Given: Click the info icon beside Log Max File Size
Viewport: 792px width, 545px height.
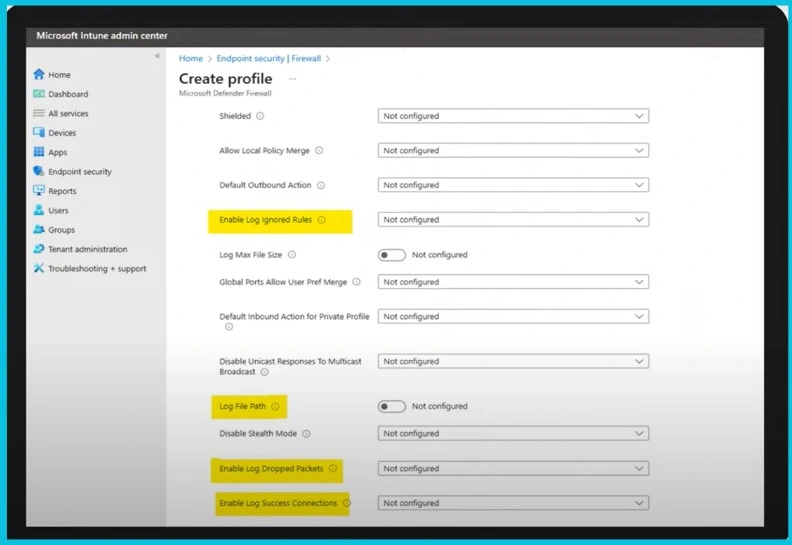Looking at the screenshot, I should coord(292,255).
